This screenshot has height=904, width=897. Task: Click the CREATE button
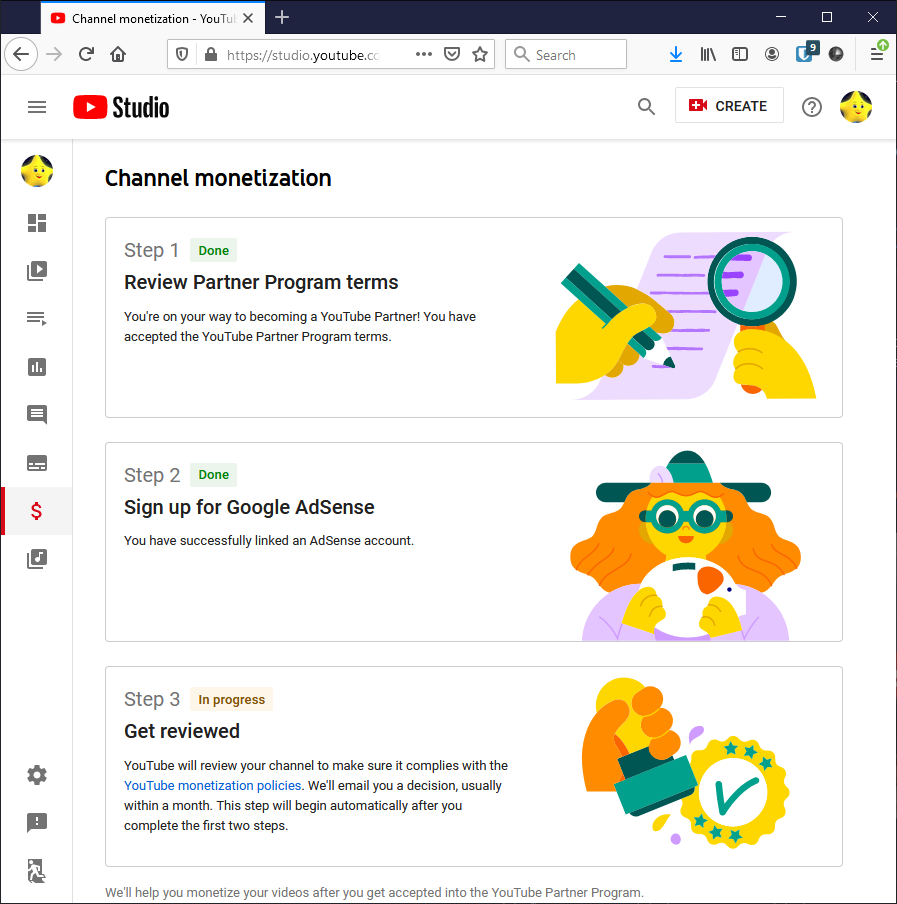tap(729, 106)
